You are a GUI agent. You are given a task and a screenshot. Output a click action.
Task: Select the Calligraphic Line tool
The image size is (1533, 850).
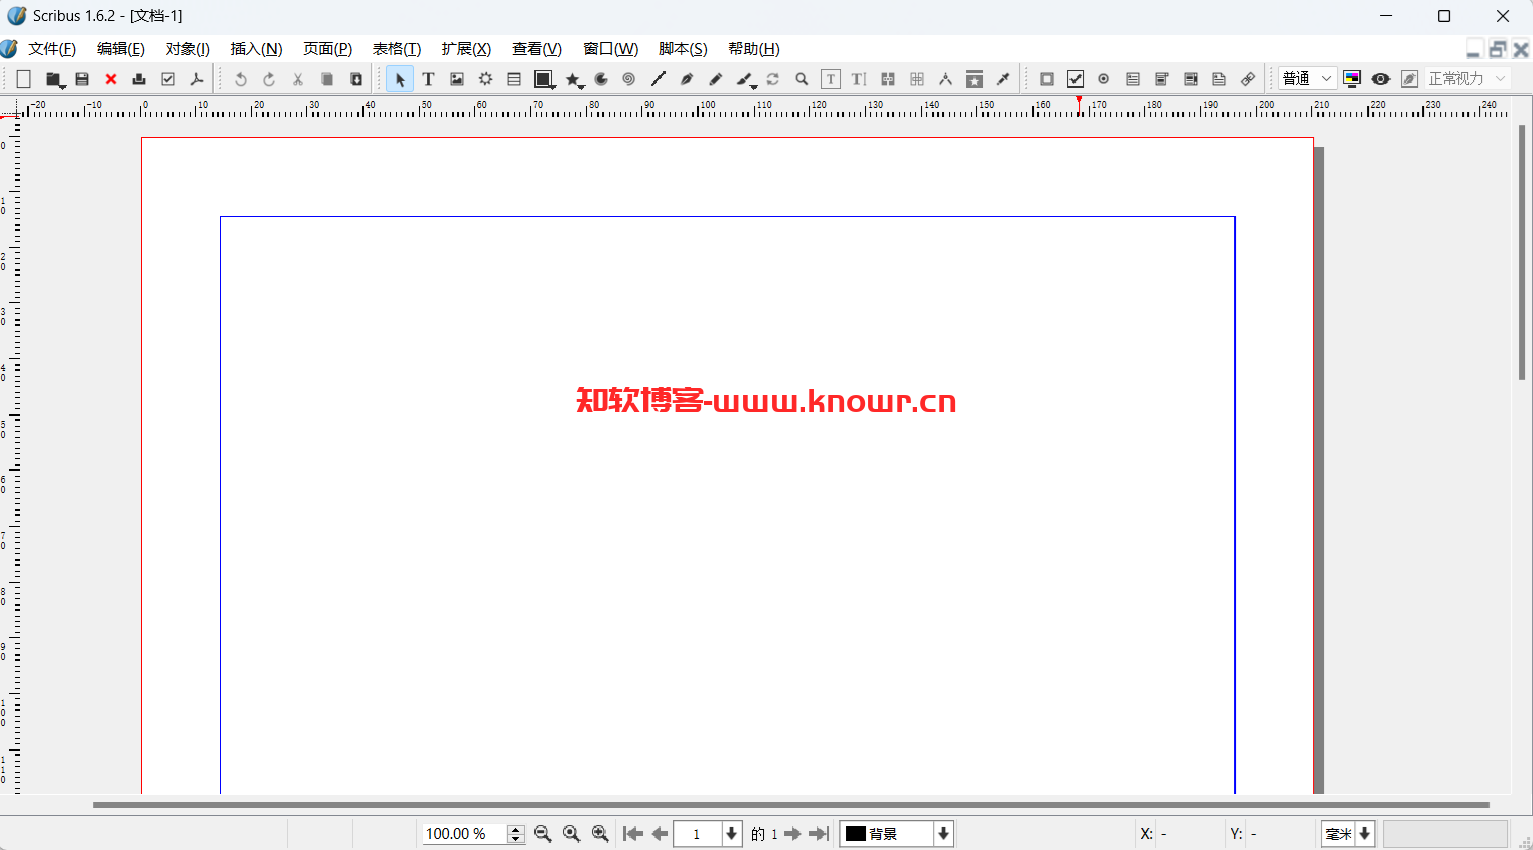(746, 79)
